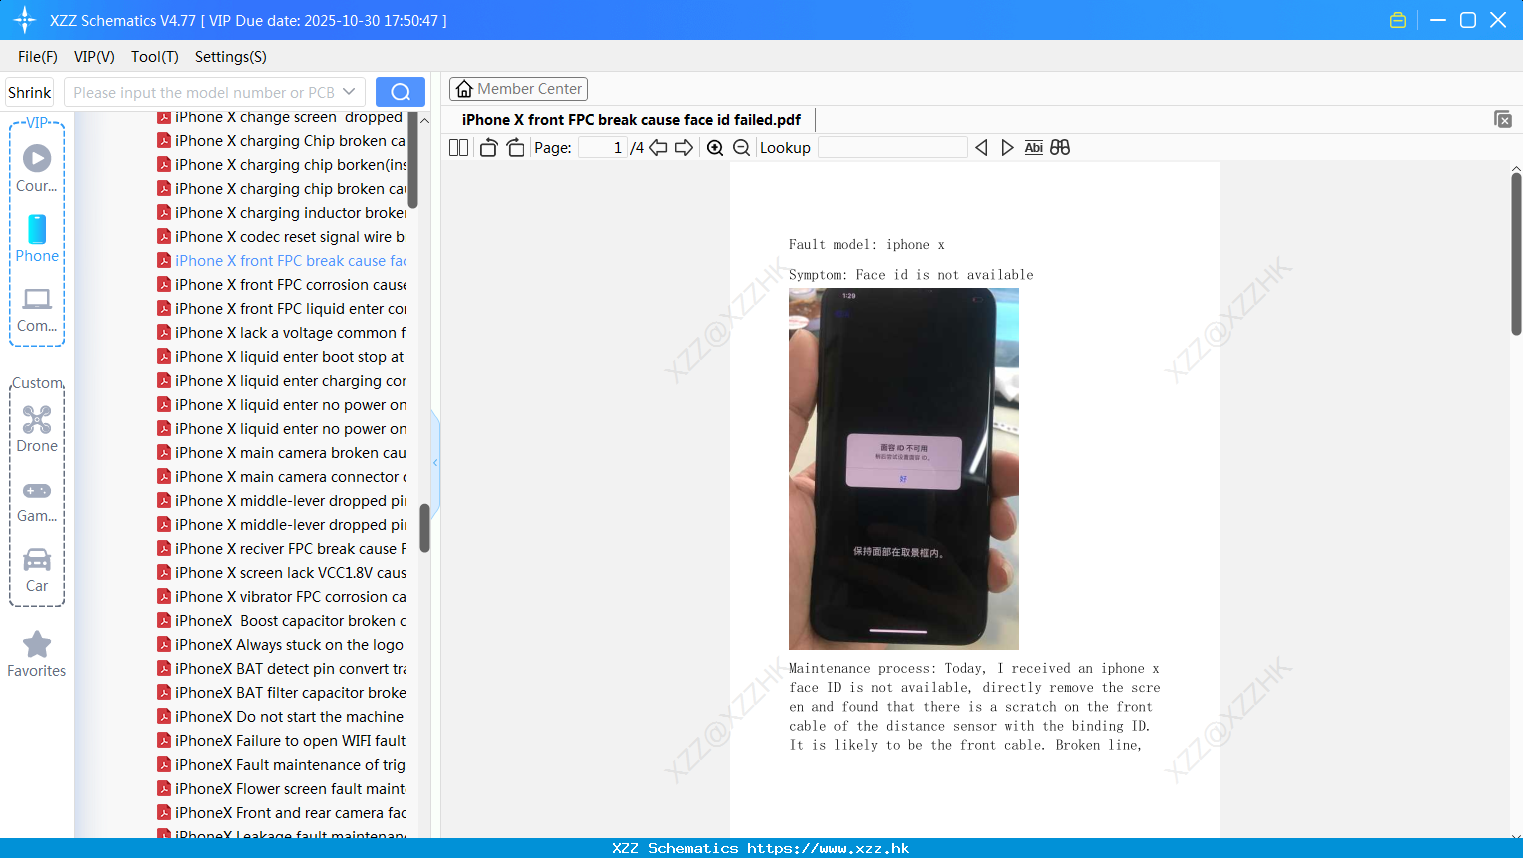Image resolution: width=1523 pixels, height=858 pixels.
Task: Zoom out of the PDF
Action: click(741, 147)
